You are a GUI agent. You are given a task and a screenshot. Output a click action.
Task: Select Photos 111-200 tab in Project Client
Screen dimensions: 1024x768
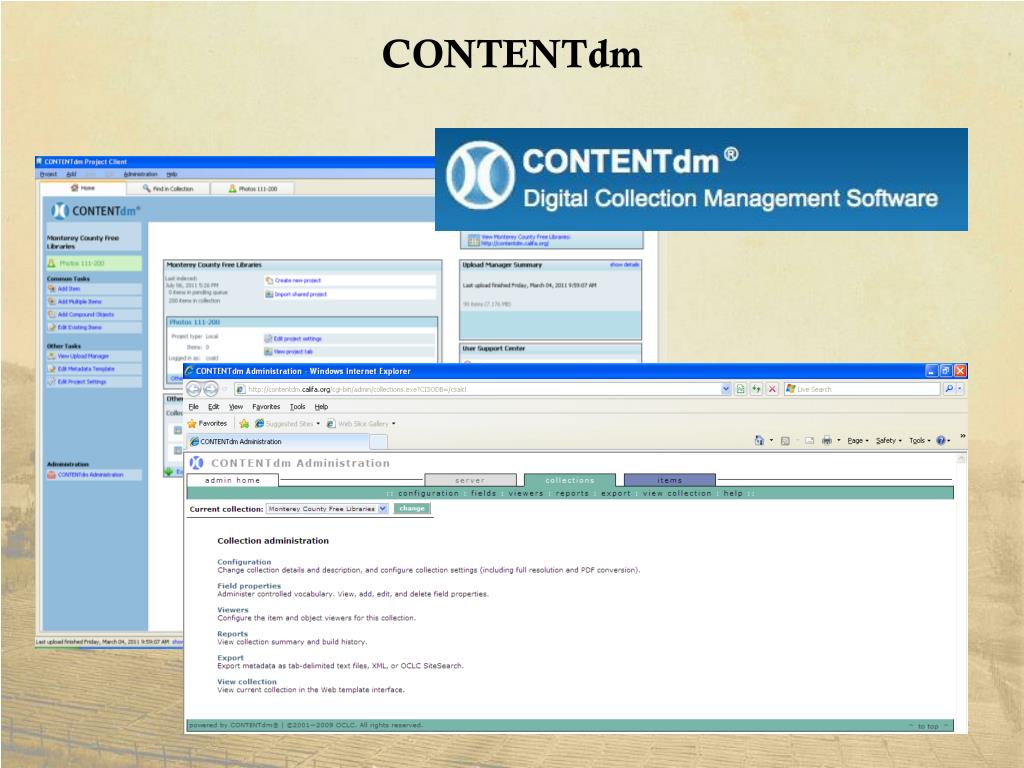click(x=253, y=189)
